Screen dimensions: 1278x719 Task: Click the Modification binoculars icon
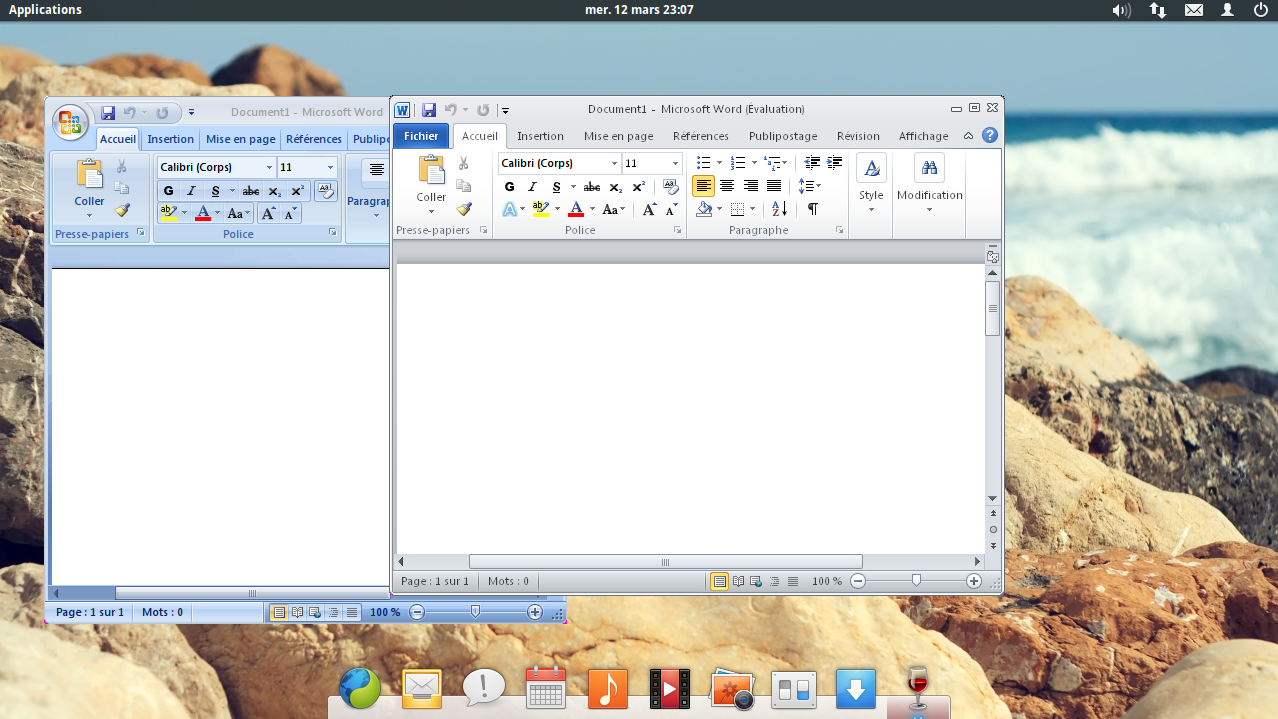click(929, 168)
